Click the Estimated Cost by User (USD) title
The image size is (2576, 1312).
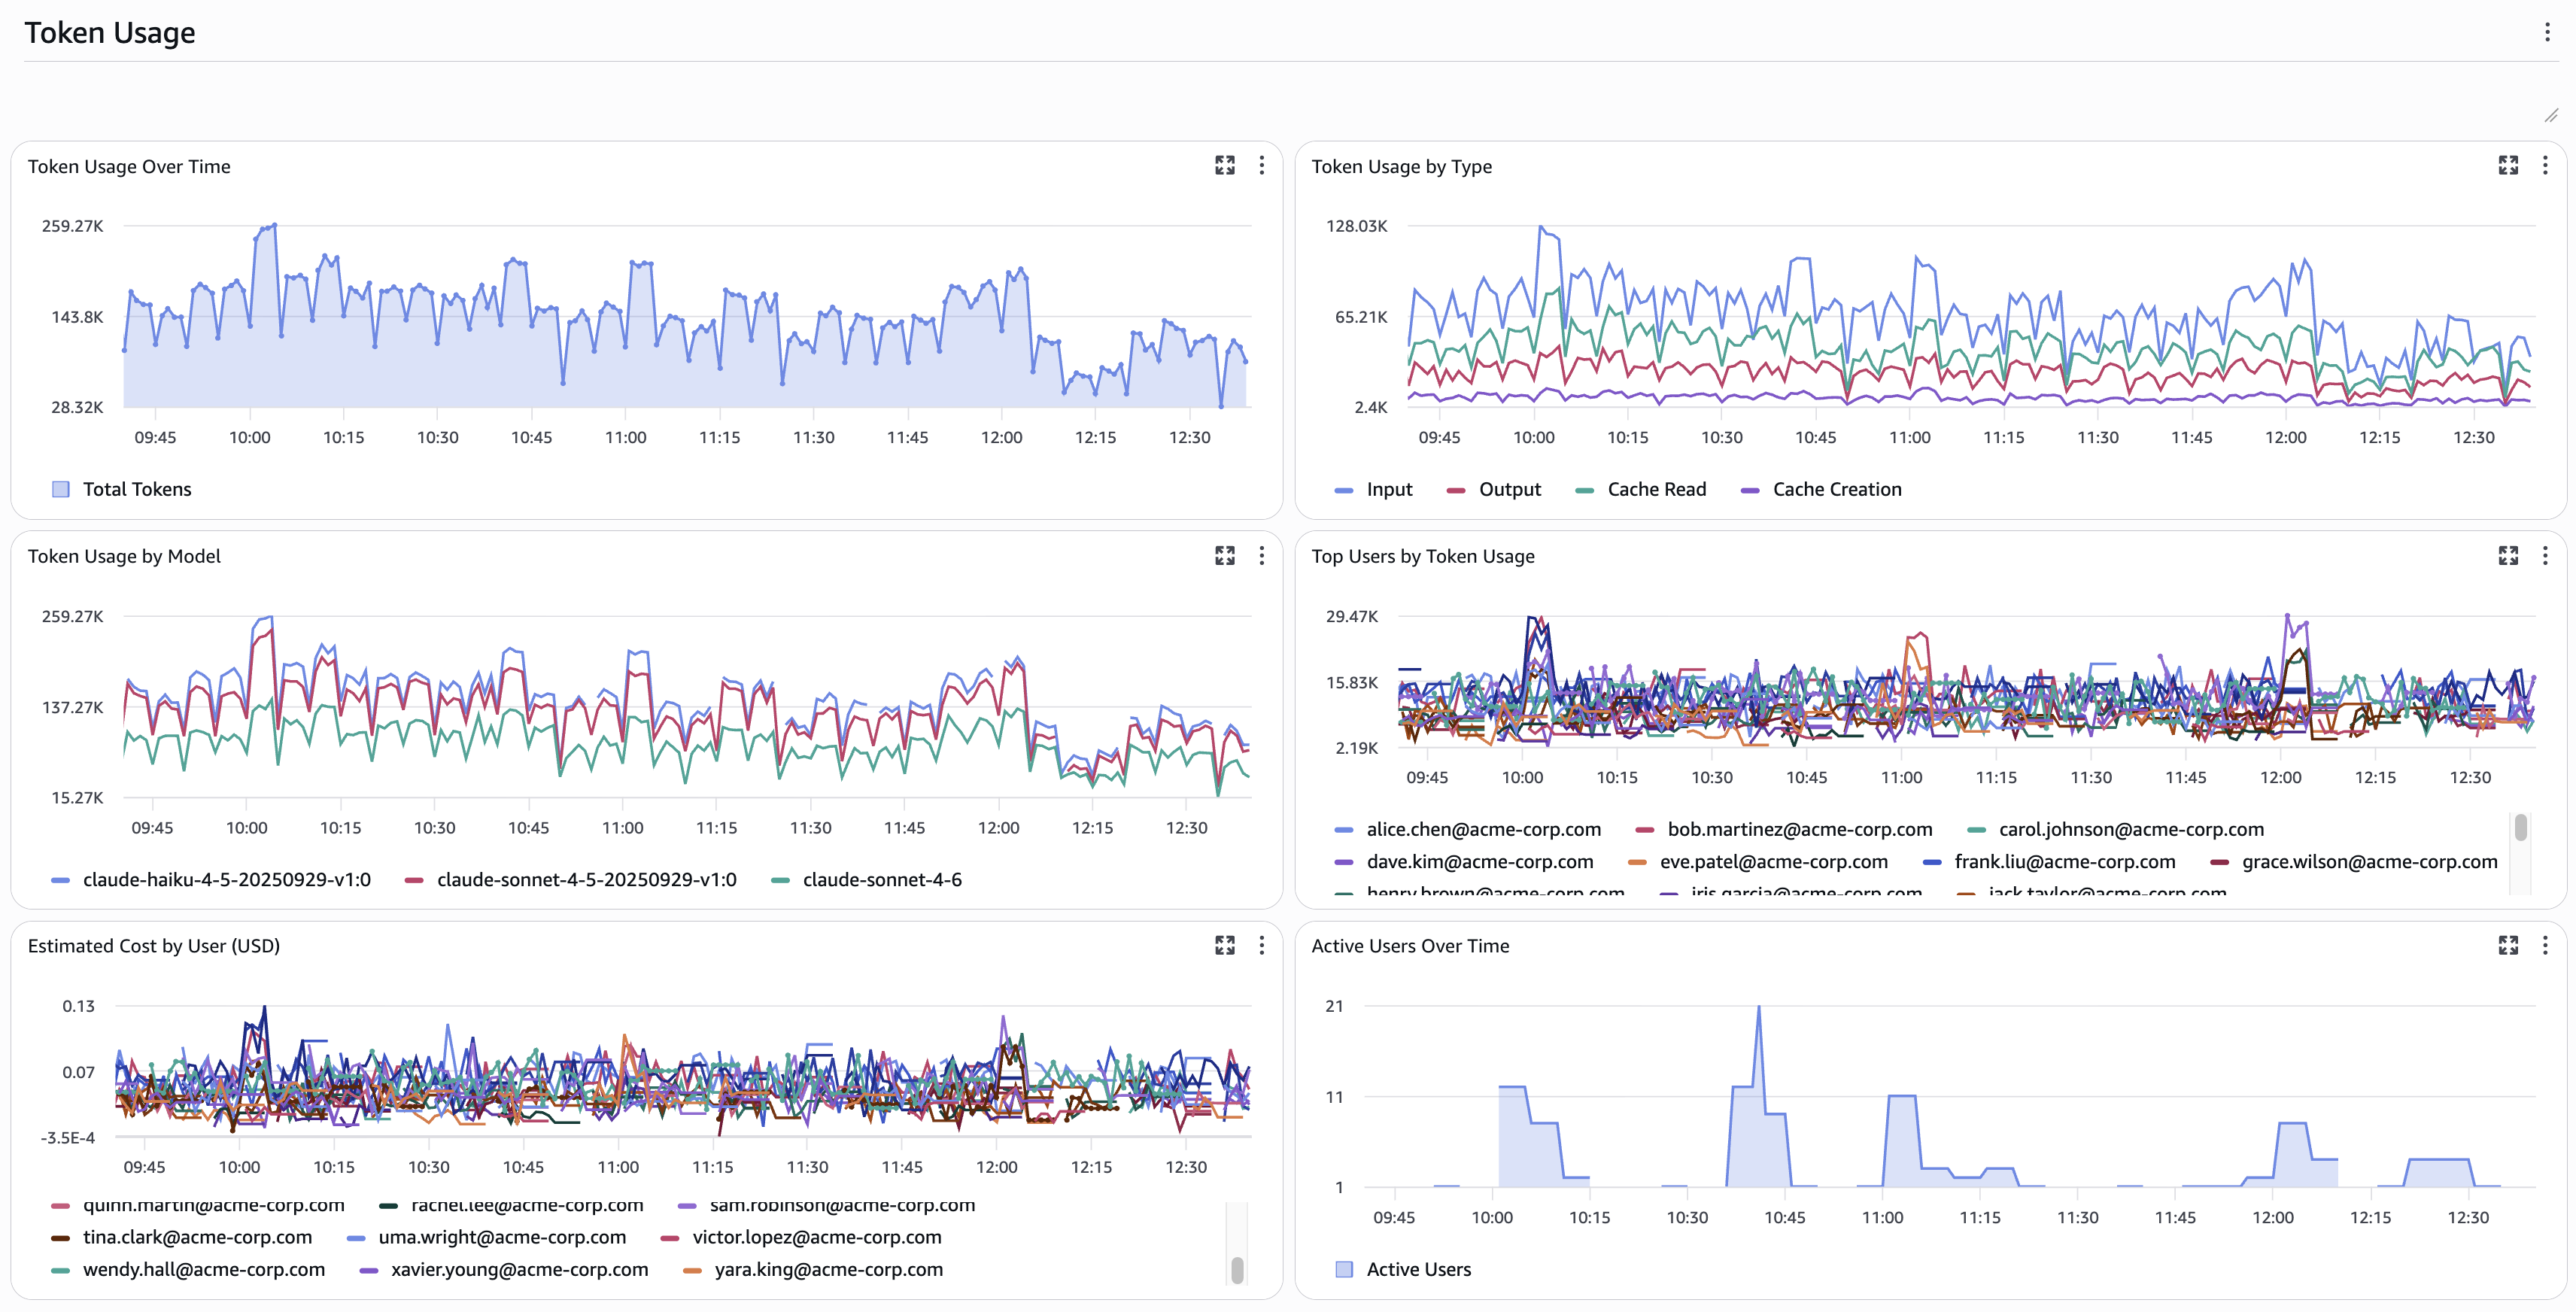tap(153, 946)
